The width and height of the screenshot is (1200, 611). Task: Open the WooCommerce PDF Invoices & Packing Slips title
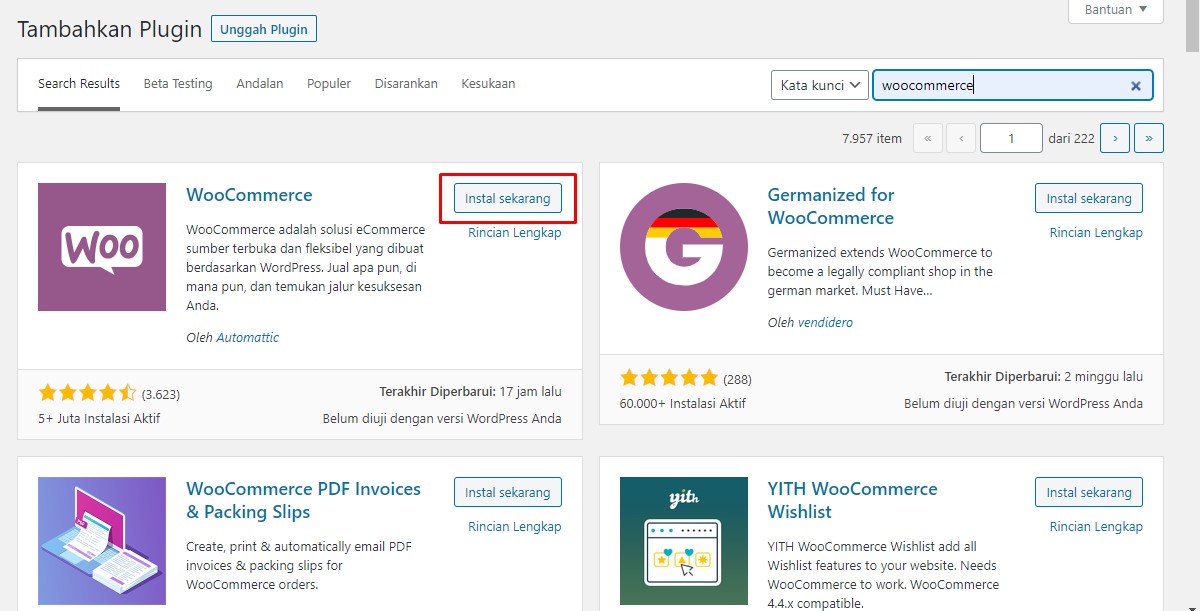tap(304, 500)
